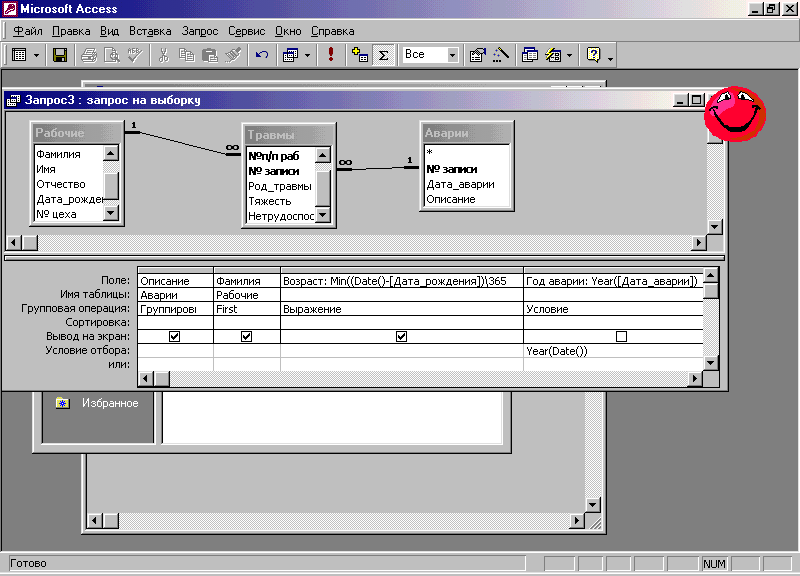This screenshot has width=800, height=576.
Task: Click the Query Type icon
Action: (x=290, y=55)
